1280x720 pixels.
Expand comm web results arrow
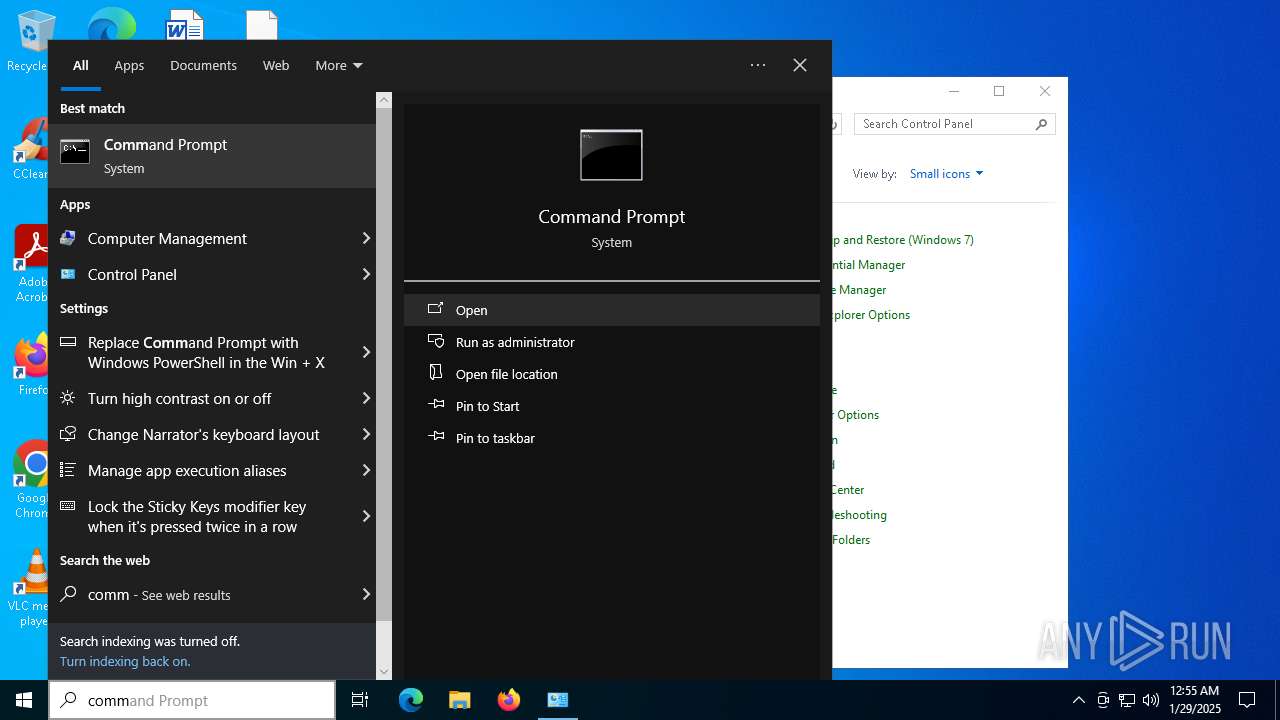click(x=366, y=594)
